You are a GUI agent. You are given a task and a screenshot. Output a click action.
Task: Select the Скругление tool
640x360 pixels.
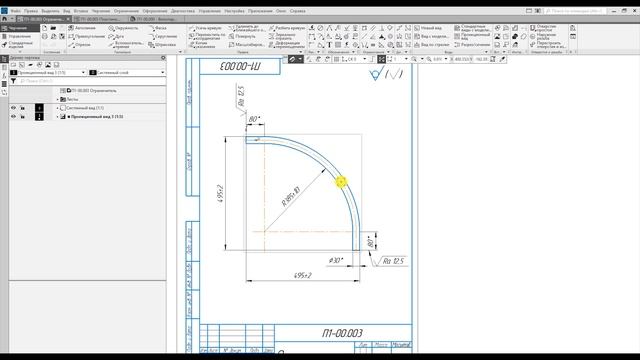pos(162,36)
